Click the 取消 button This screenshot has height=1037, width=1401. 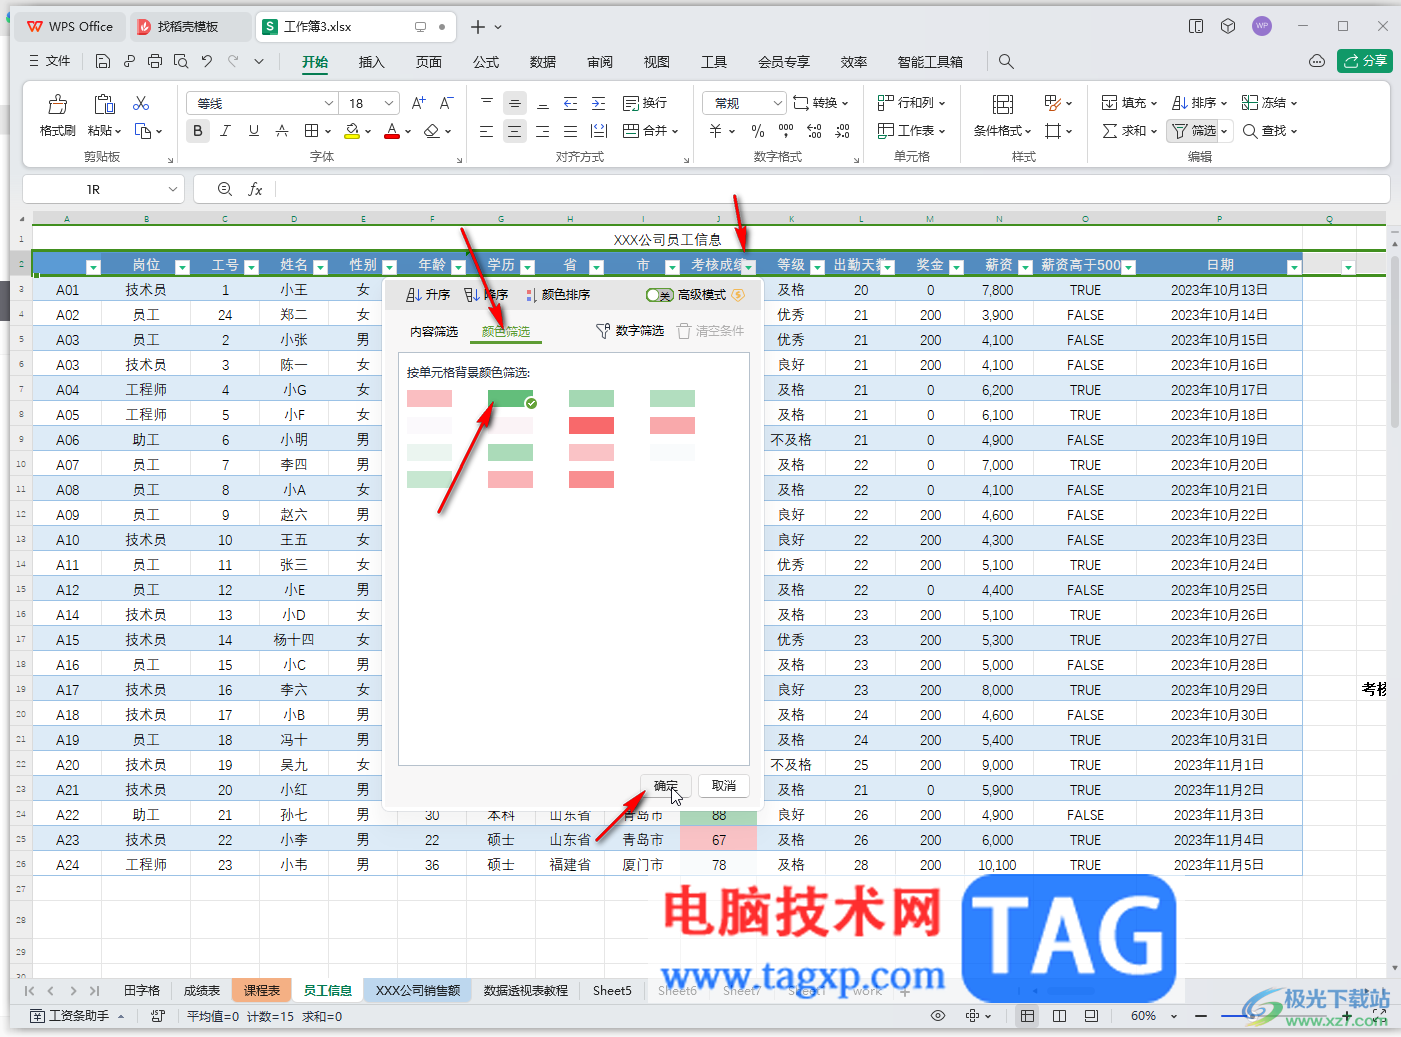pyautogui.click(x=724, y=786)
